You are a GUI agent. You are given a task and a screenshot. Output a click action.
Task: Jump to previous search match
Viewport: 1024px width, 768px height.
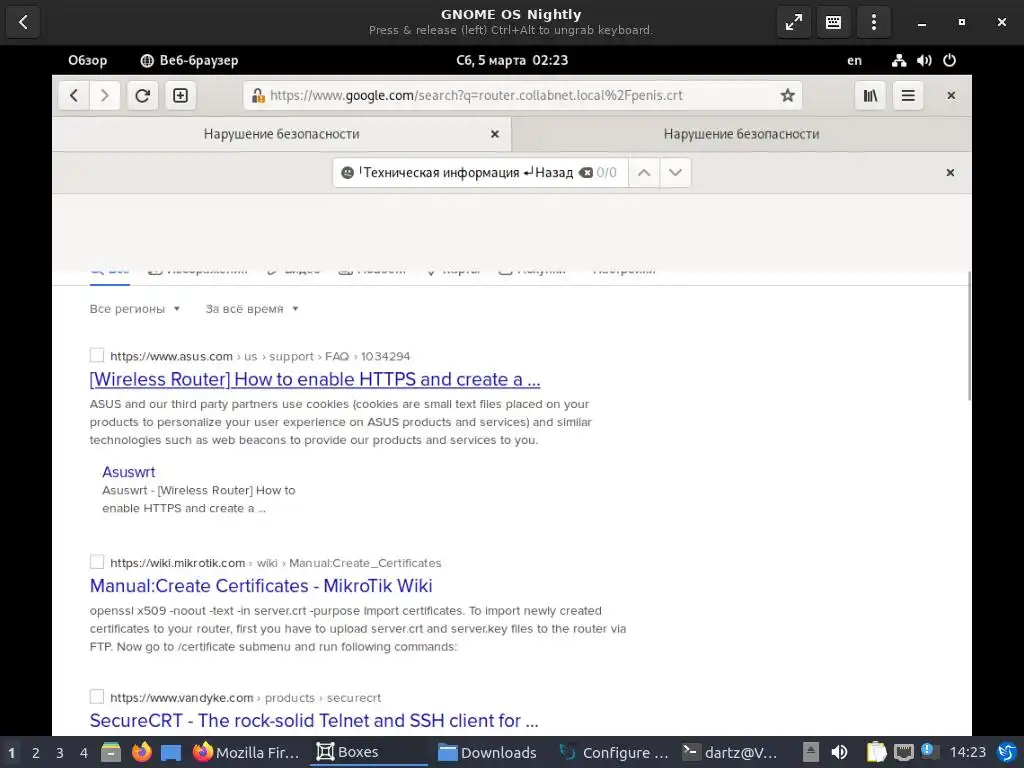[x=644, y=172]
